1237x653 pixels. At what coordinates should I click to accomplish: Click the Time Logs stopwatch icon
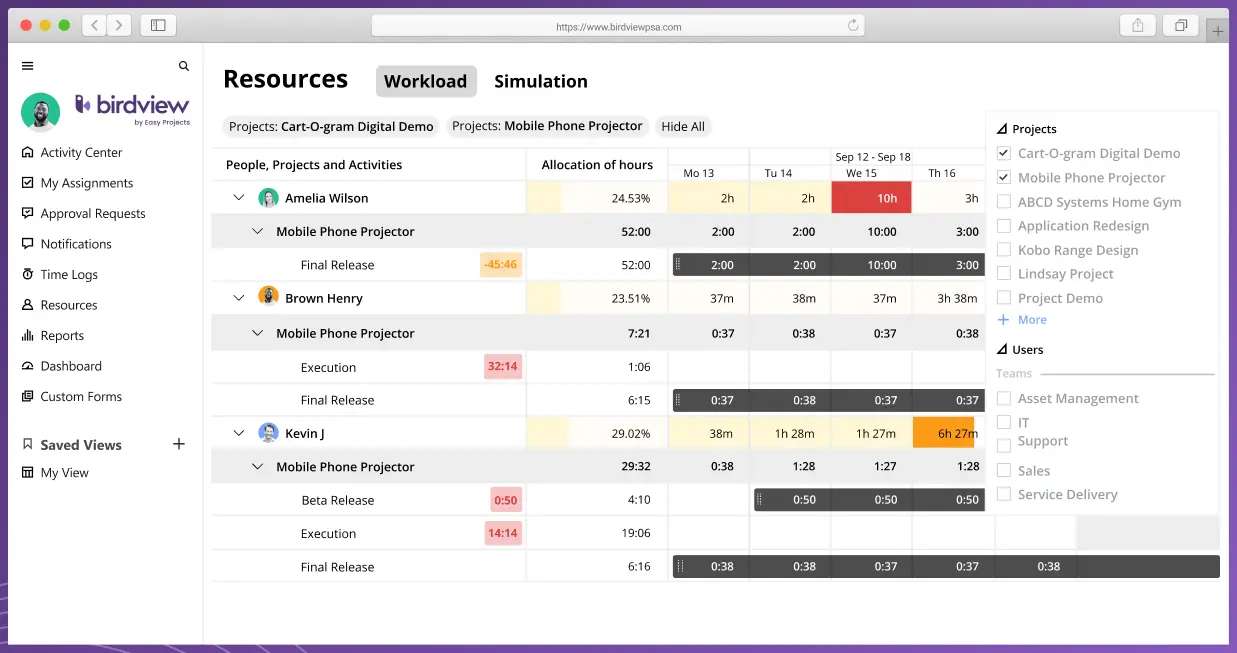[28, 274]
